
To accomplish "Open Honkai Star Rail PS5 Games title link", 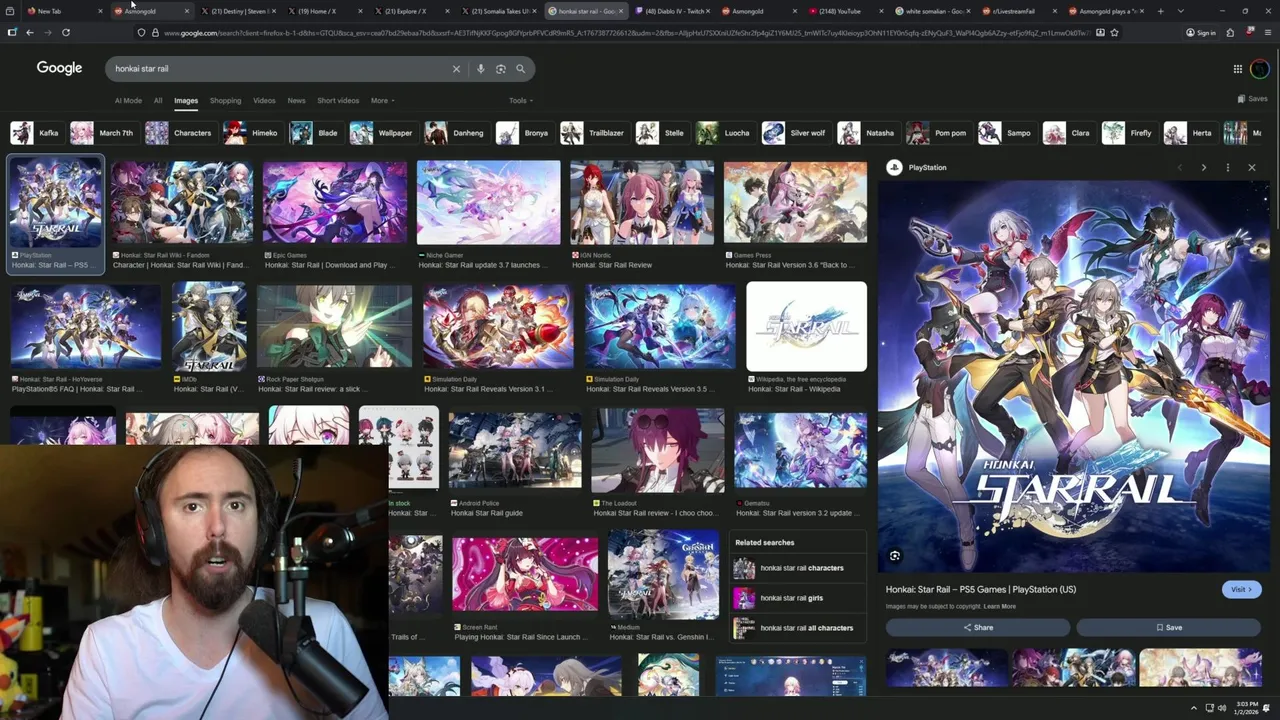I will click(980, 589).
